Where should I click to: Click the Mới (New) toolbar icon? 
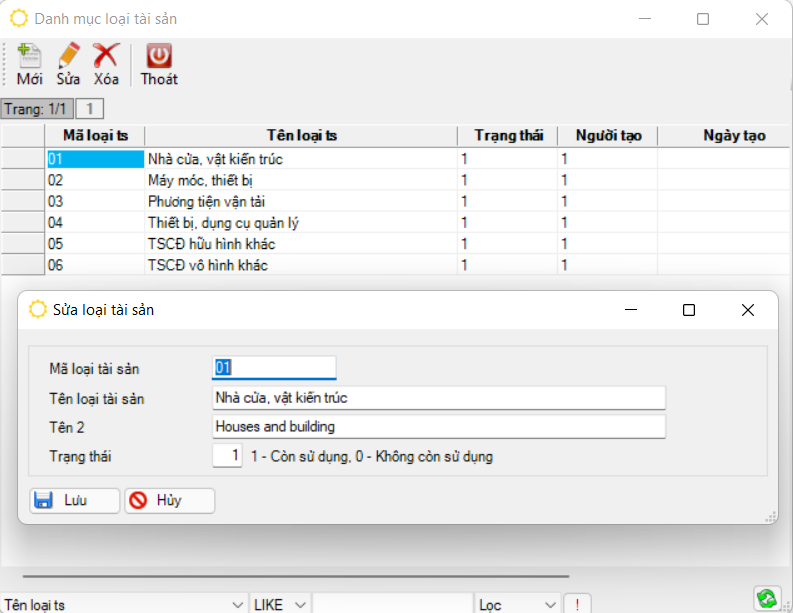(x=29, y=64)
